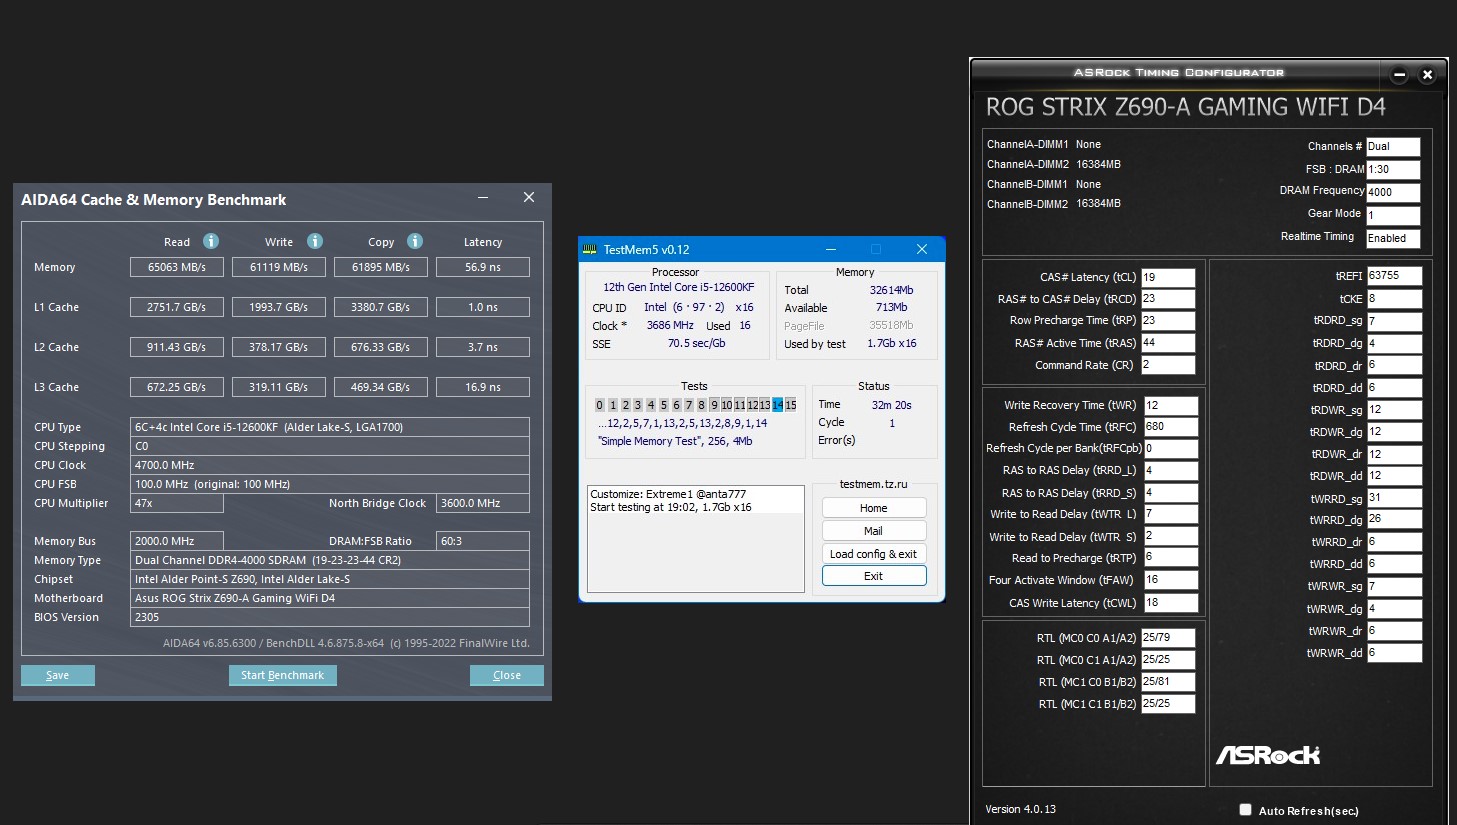Select the Memory Type row value in AIDA64
Image resolution: width=1457 pixels, height=825 pixels.
click(x=330, y=560)
